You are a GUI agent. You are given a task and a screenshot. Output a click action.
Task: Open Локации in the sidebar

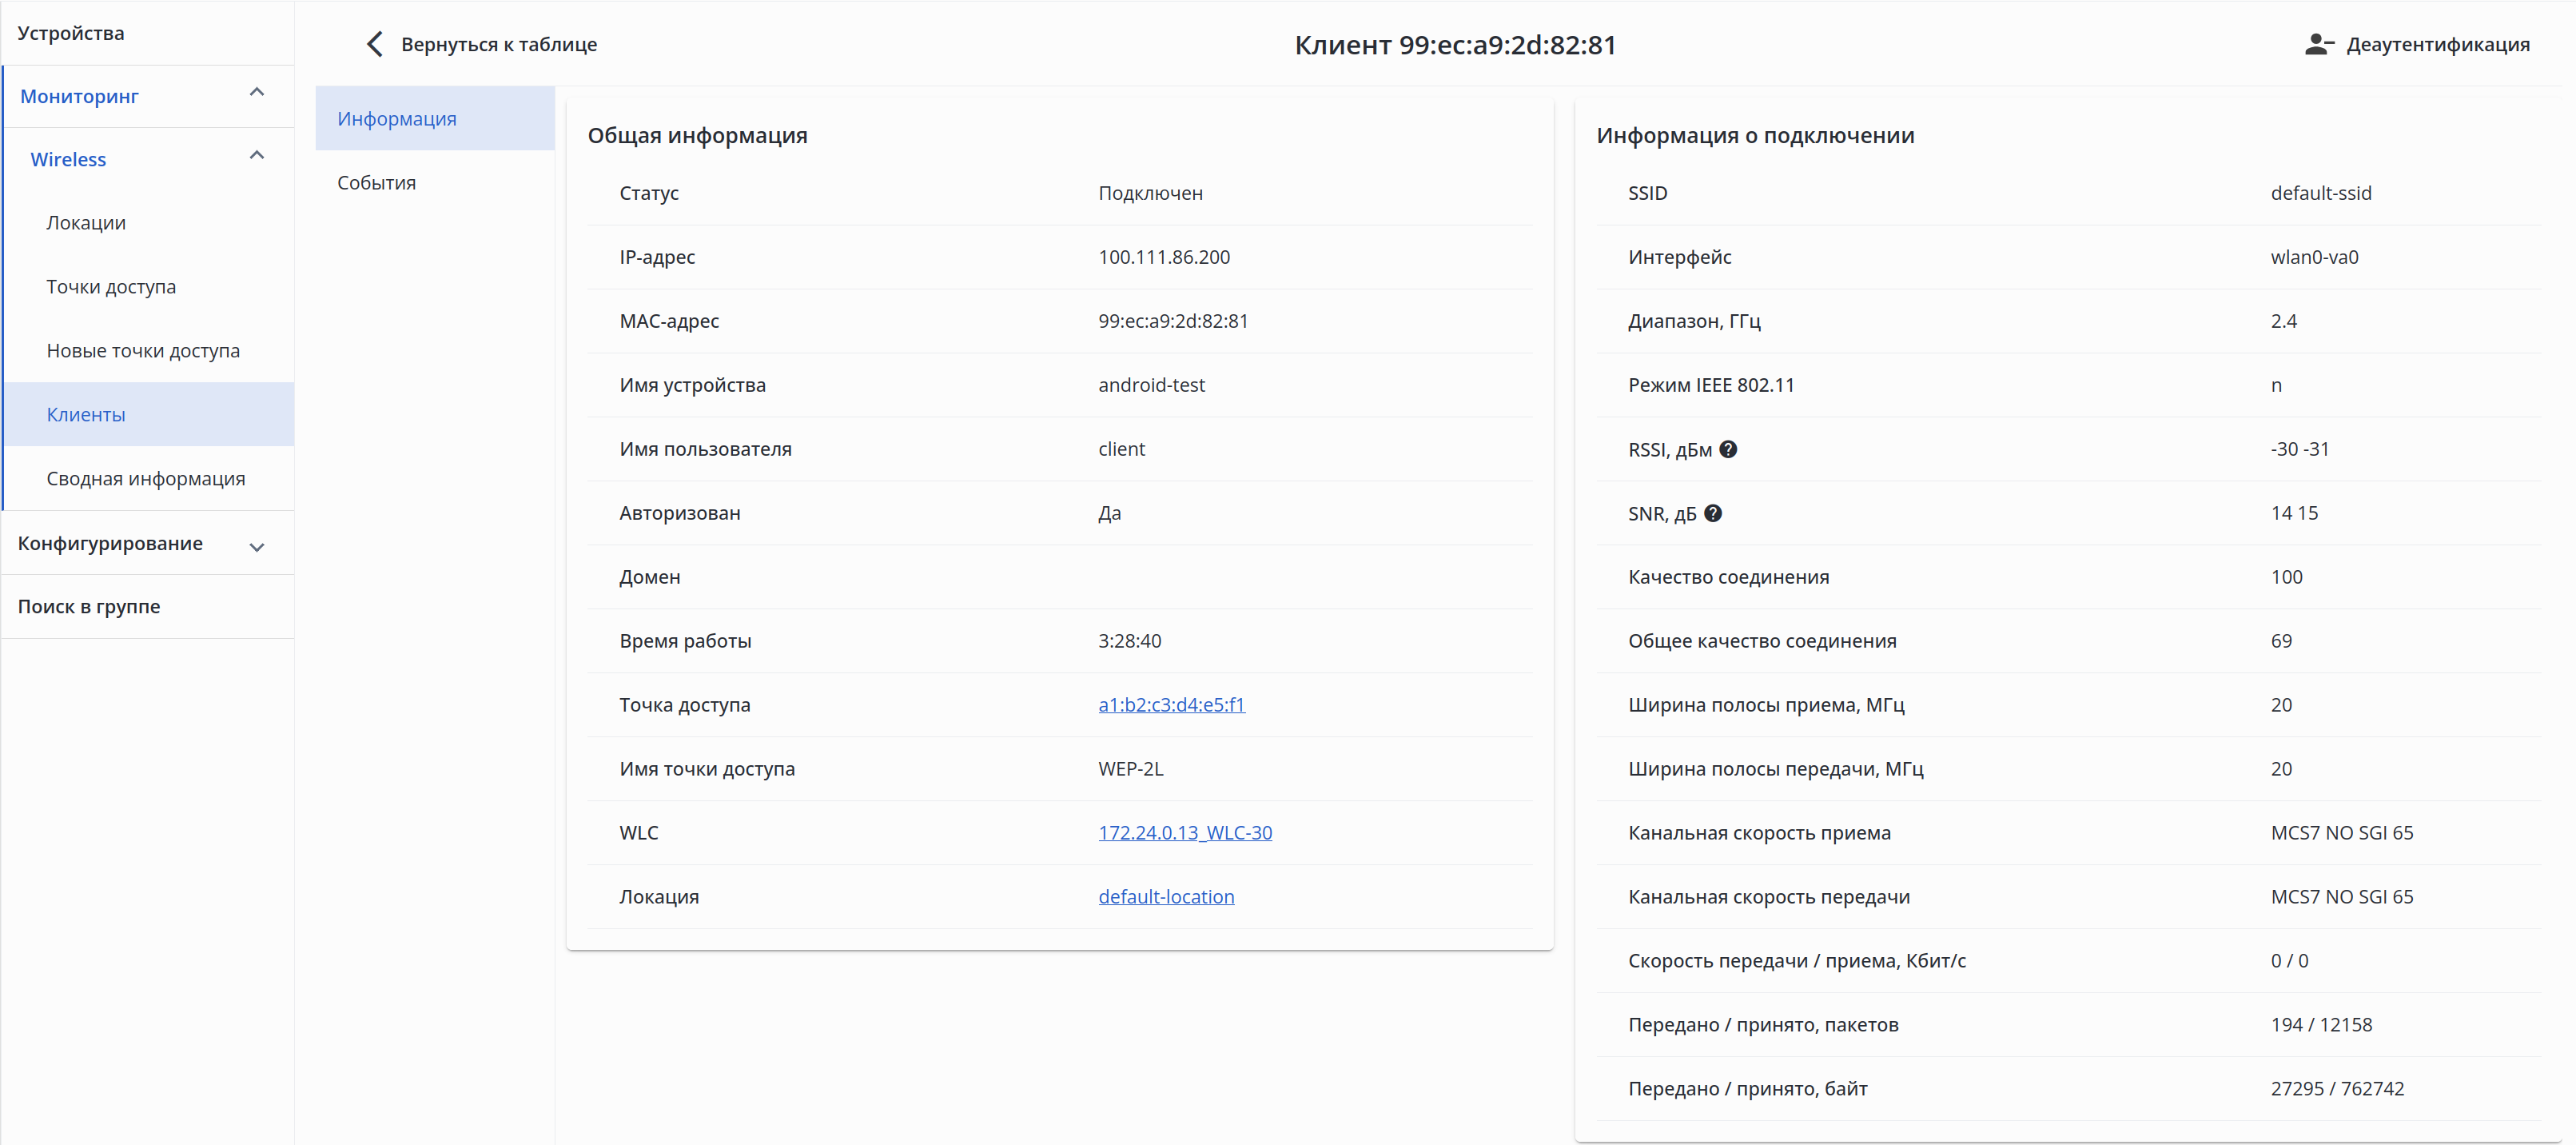(86, 223)
